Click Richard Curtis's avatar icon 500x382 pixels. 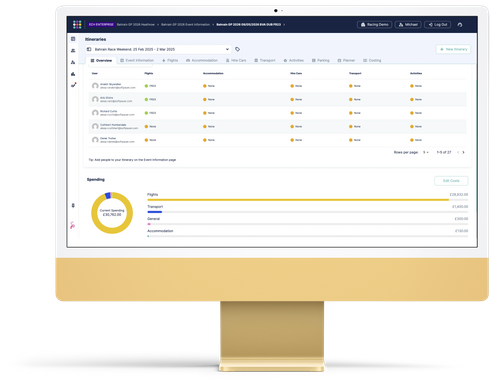pyautogui.click(x=95, y=113)
